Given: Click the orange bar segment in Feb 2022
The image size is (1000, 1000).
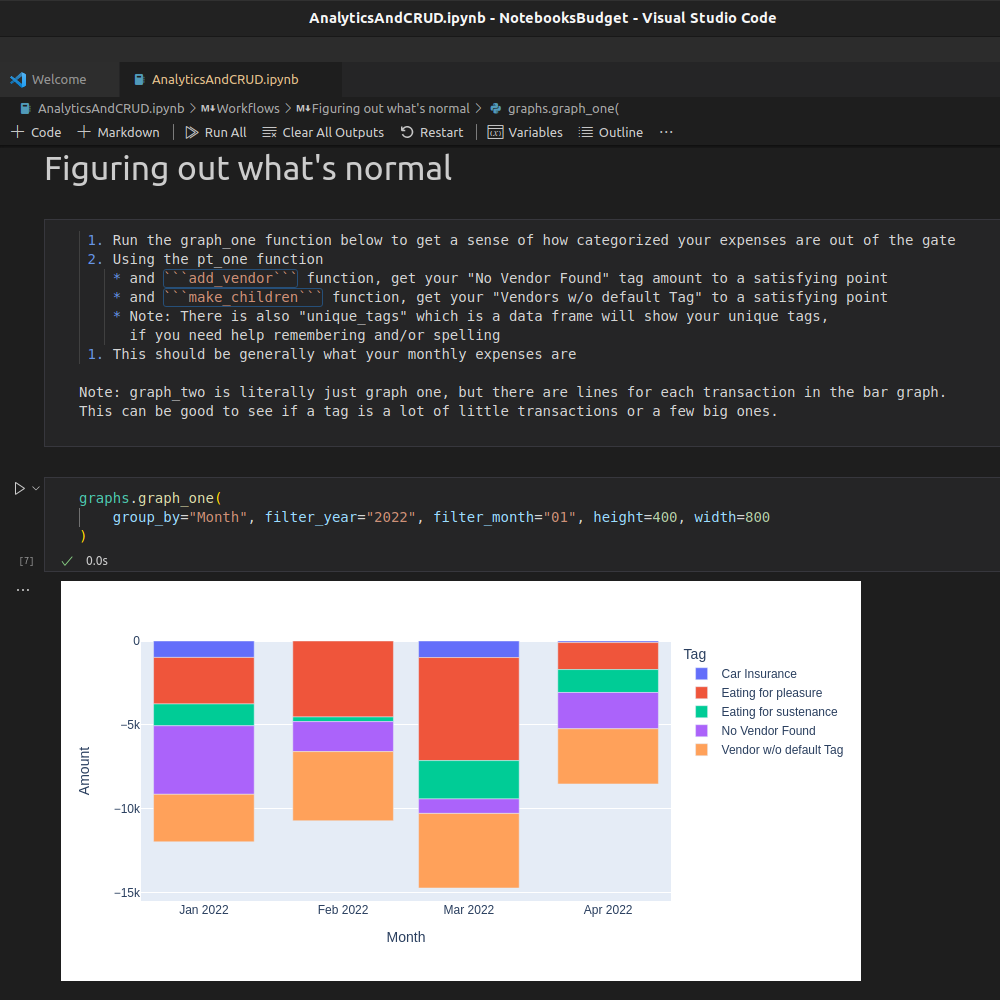Looking at the screenshot, I should 343,786.
